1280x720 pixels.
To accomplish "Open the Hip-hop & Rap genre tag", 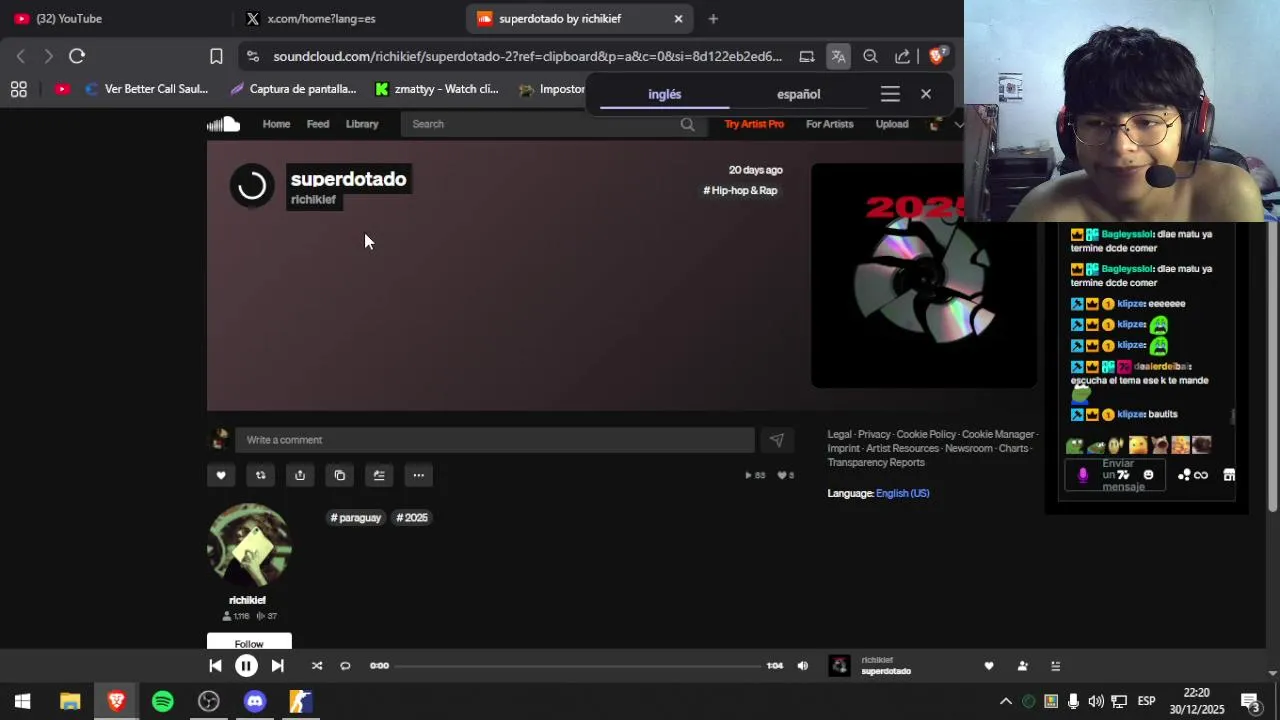I will tap(740, 190).
